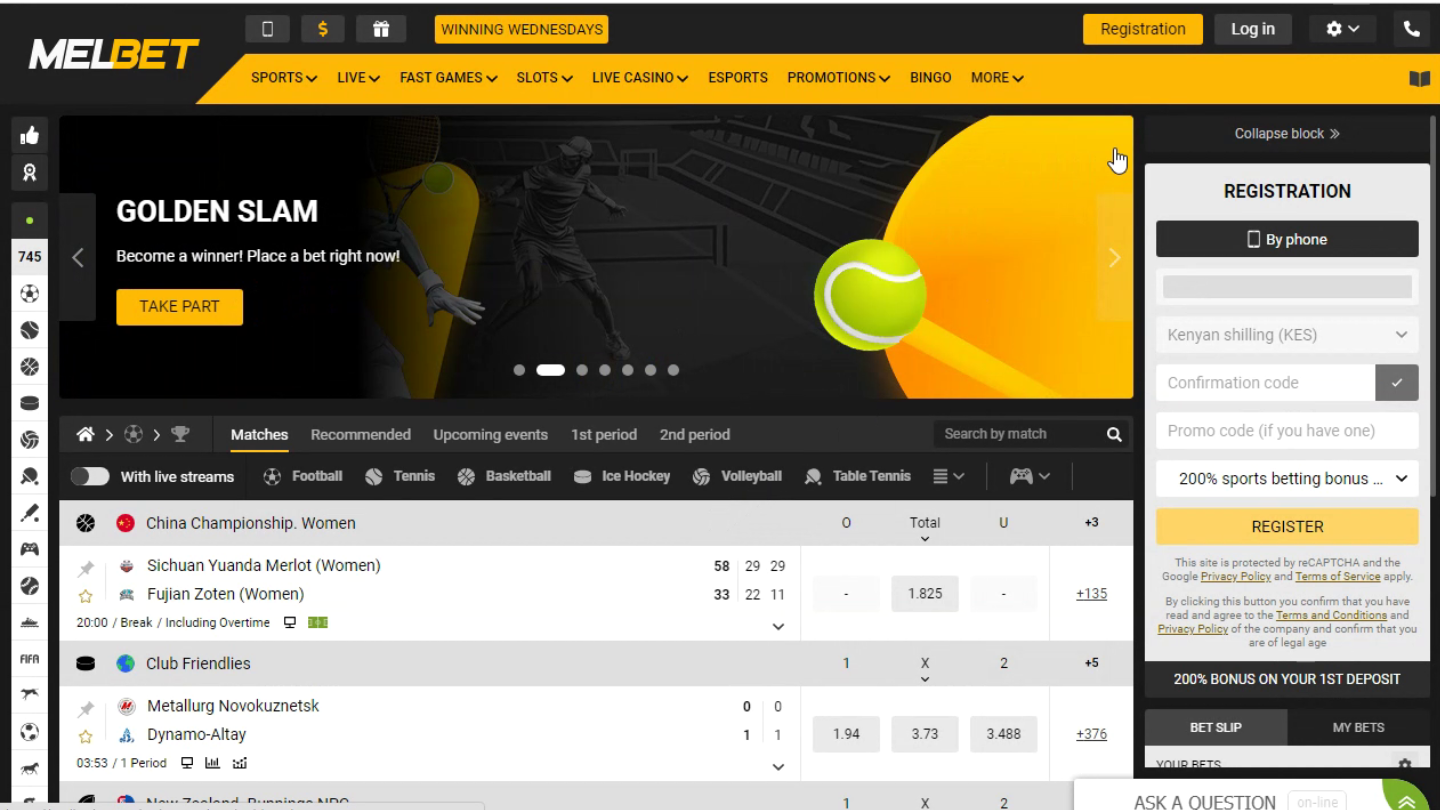The width and height of the screenshot is (1440, 810).
Task: Pin the Metallurg Novokuznetsk match
Action: [x=86, y=708]
